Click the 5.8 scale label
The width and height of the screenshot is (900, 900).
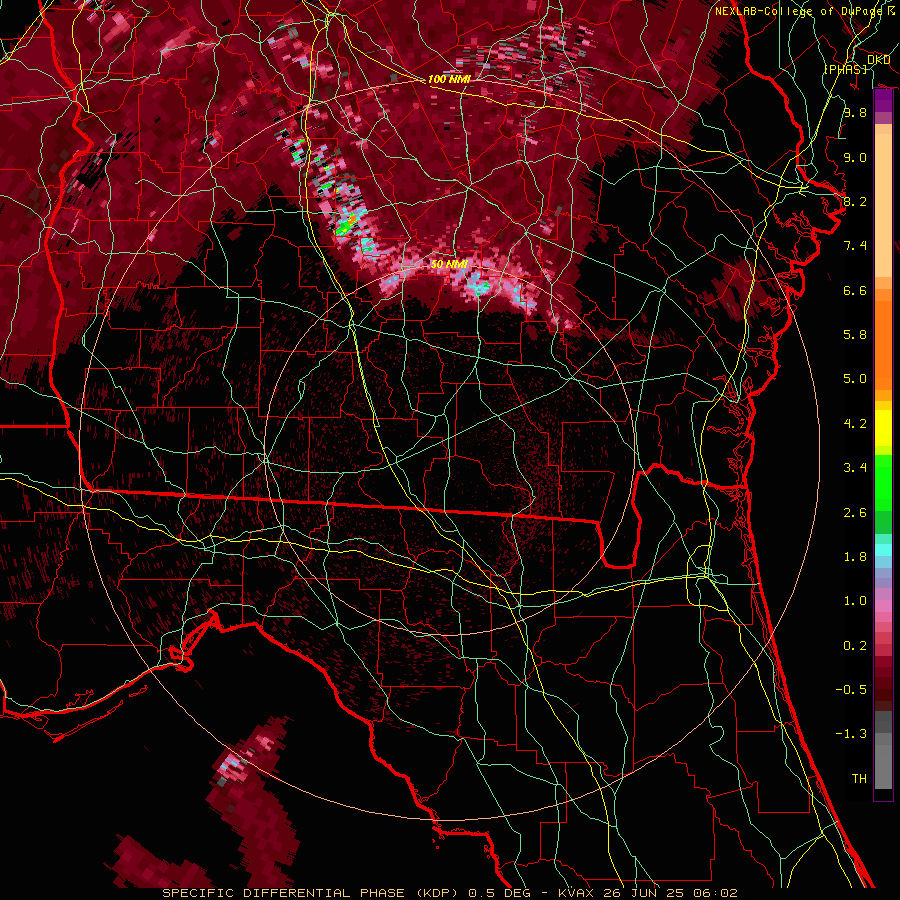click(855, 335)
